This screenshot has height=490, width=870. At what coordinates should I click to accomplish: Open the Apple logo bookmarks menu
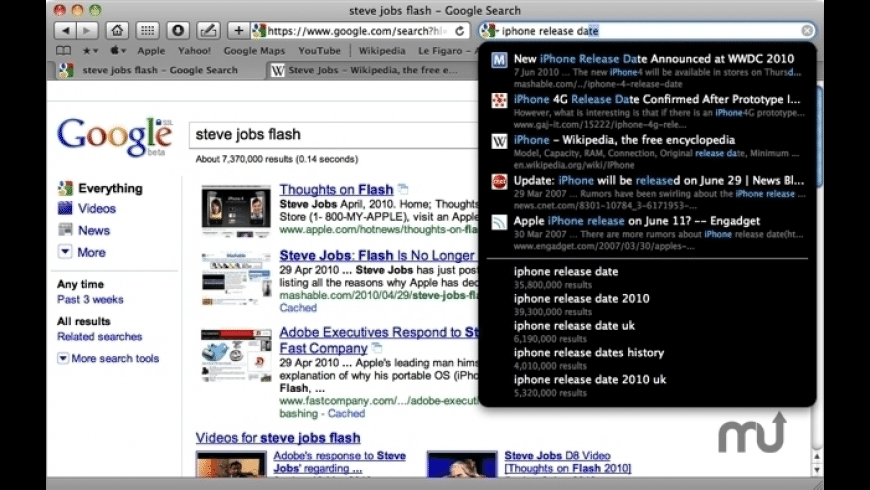coord(117,50)
